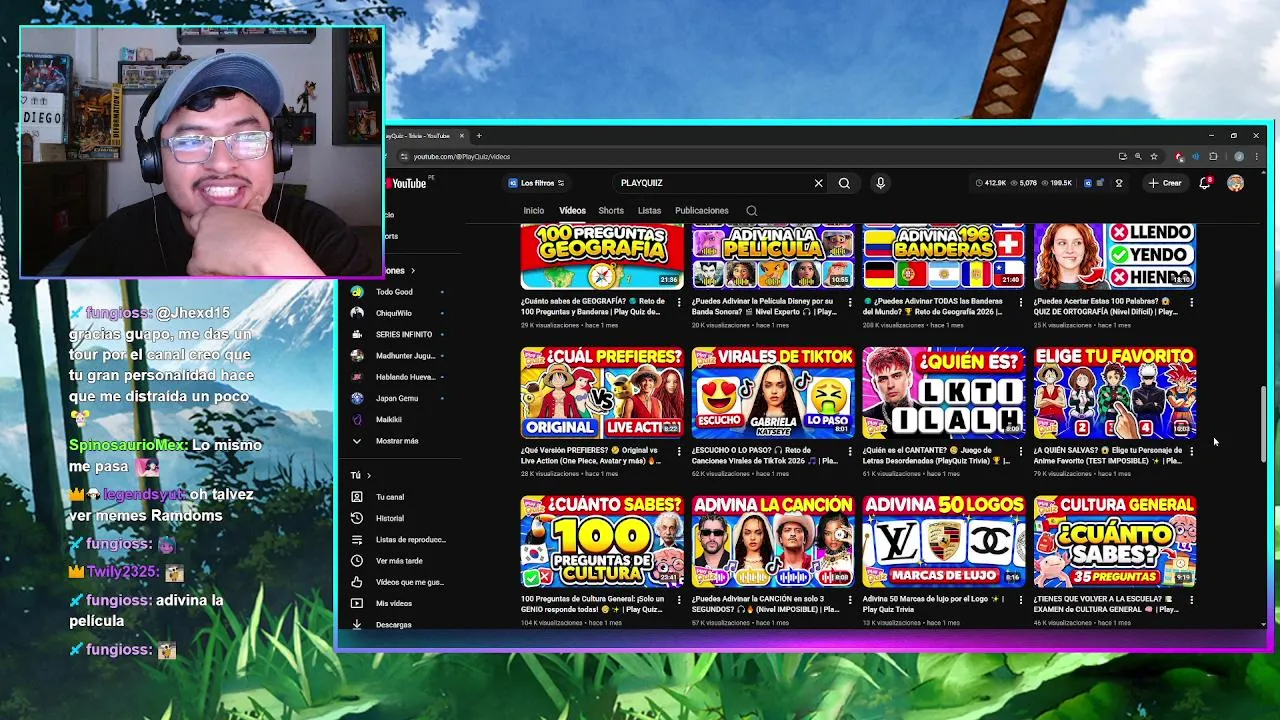Screen dimensions: 1280x720
Task: Expand Suscripciones section chevron
Action: click(412, 271)
